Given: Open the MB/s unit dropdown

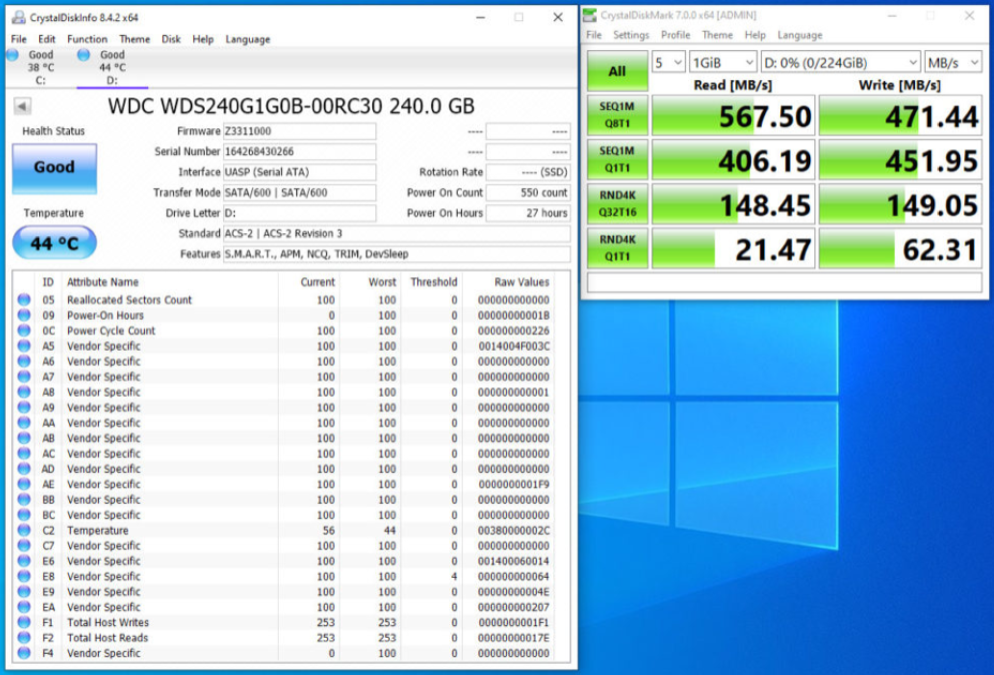Looking at the screenshot, I should click(x=953, y=62).
